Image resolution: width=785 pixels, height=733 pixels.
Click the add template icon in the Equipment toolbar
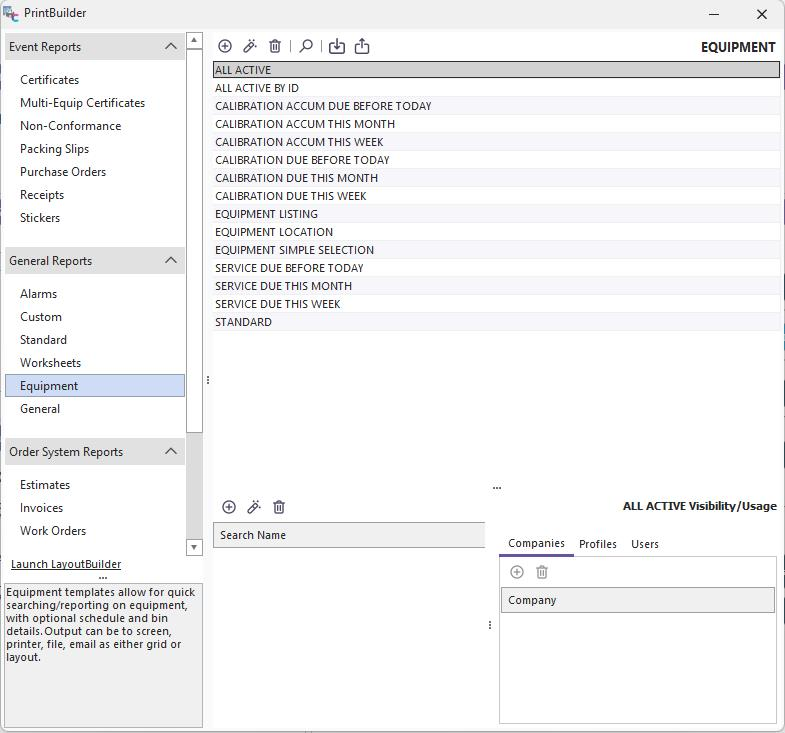(225, 46)
